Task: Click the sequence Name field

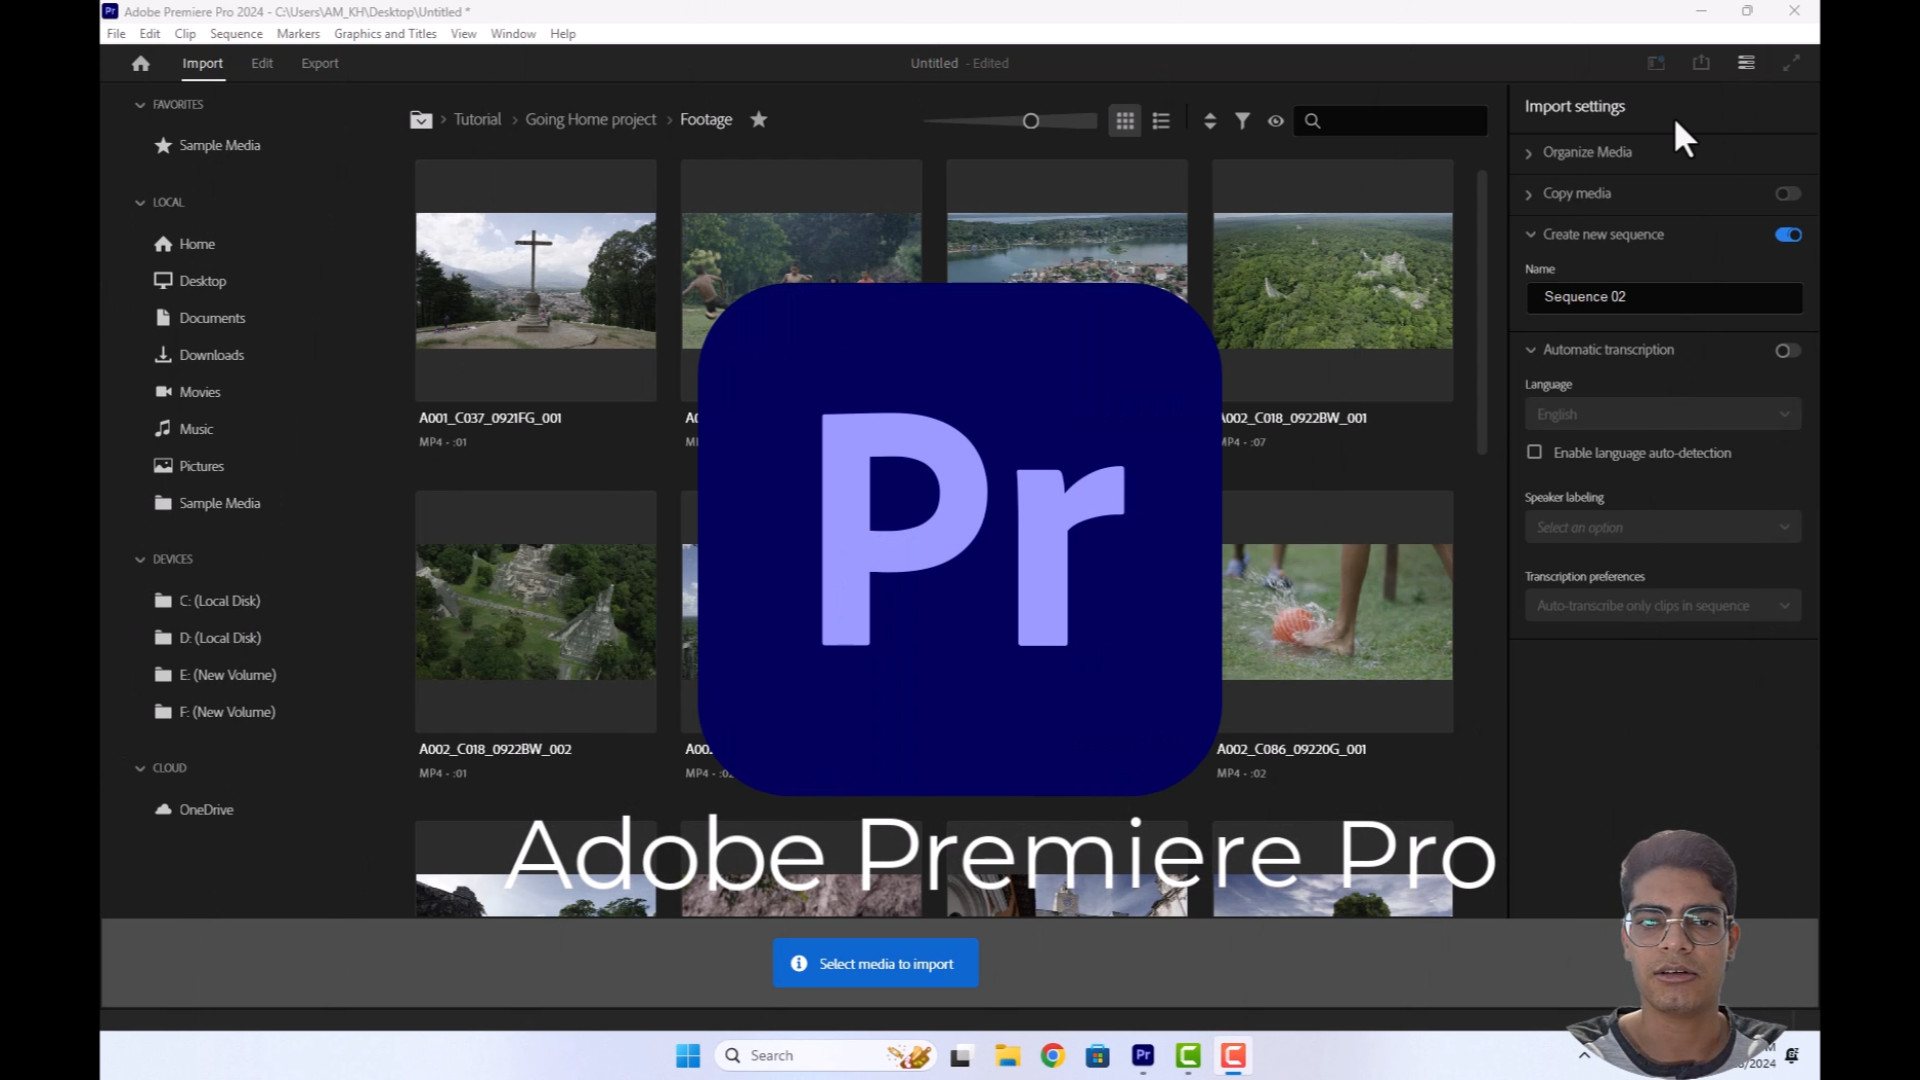Action: click(x=1664, y=297)
